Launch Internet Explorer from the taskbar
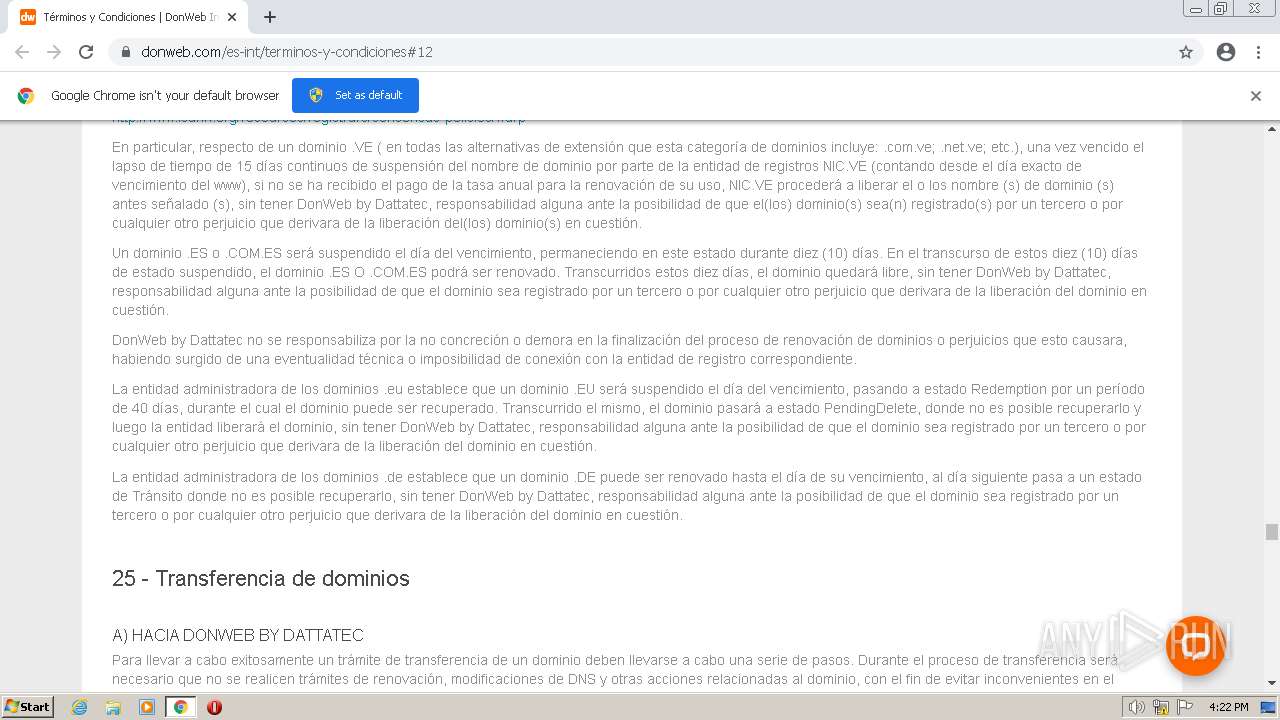 [x=80, y=707]
